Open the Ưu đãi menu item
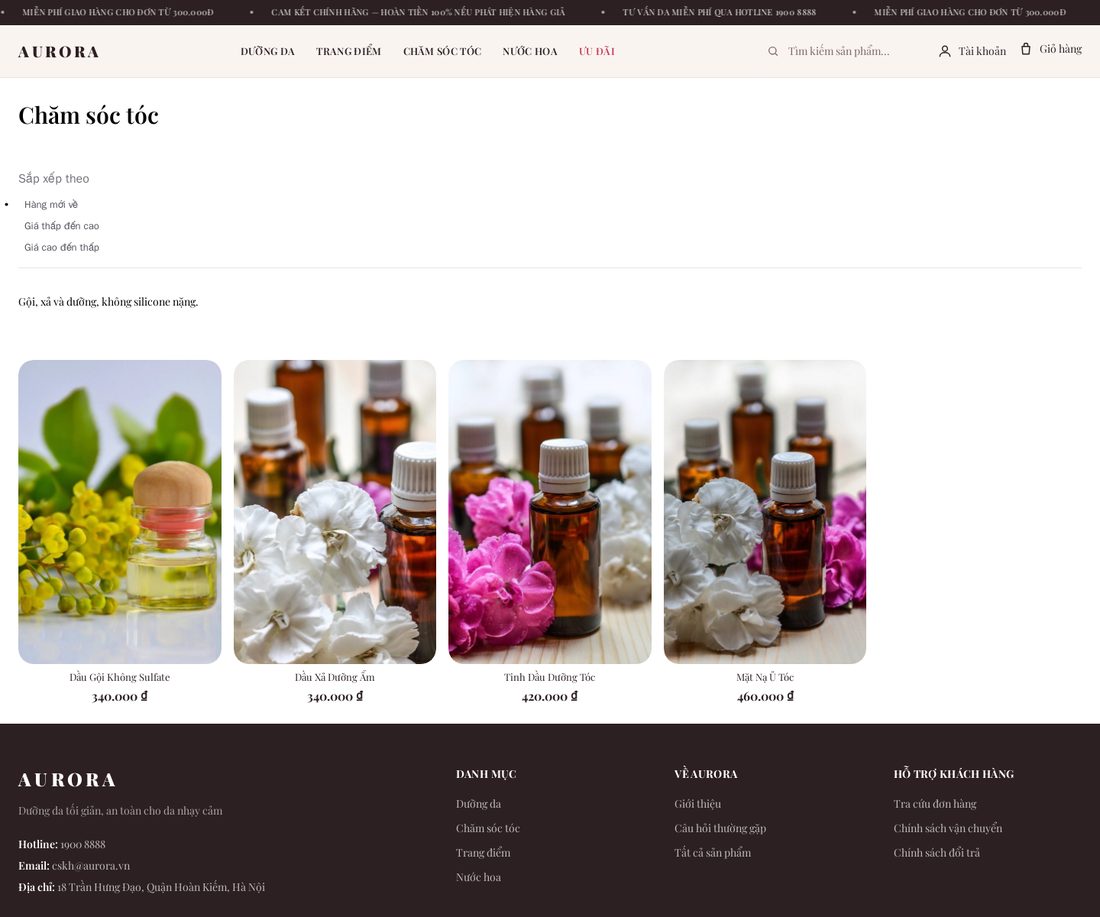Viewport: 1100px width, 917px height. [x=596, y=51]
